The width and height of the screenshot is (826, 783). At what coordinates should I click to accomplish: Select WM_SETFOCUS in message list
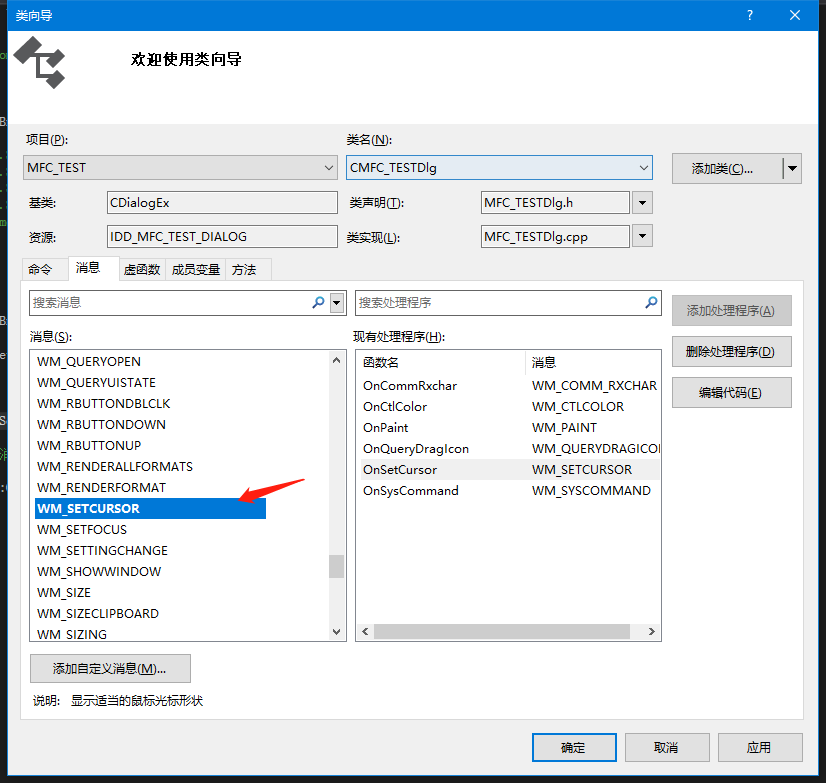pyautogui.click(x=82, y=530)
